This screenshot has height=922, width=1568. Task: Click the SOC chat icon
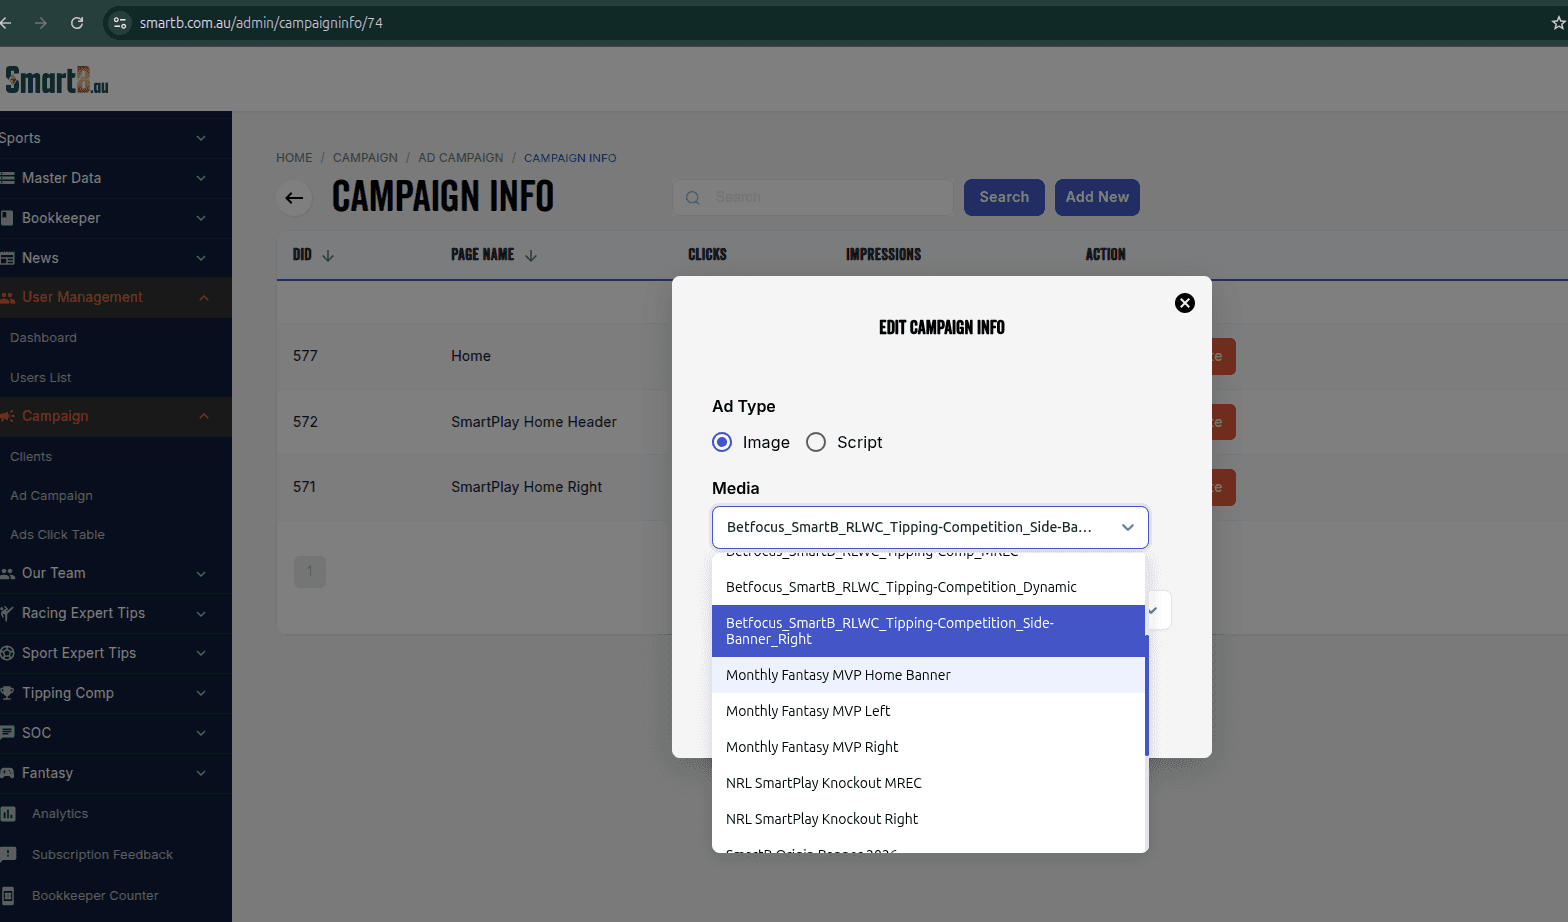7,733
